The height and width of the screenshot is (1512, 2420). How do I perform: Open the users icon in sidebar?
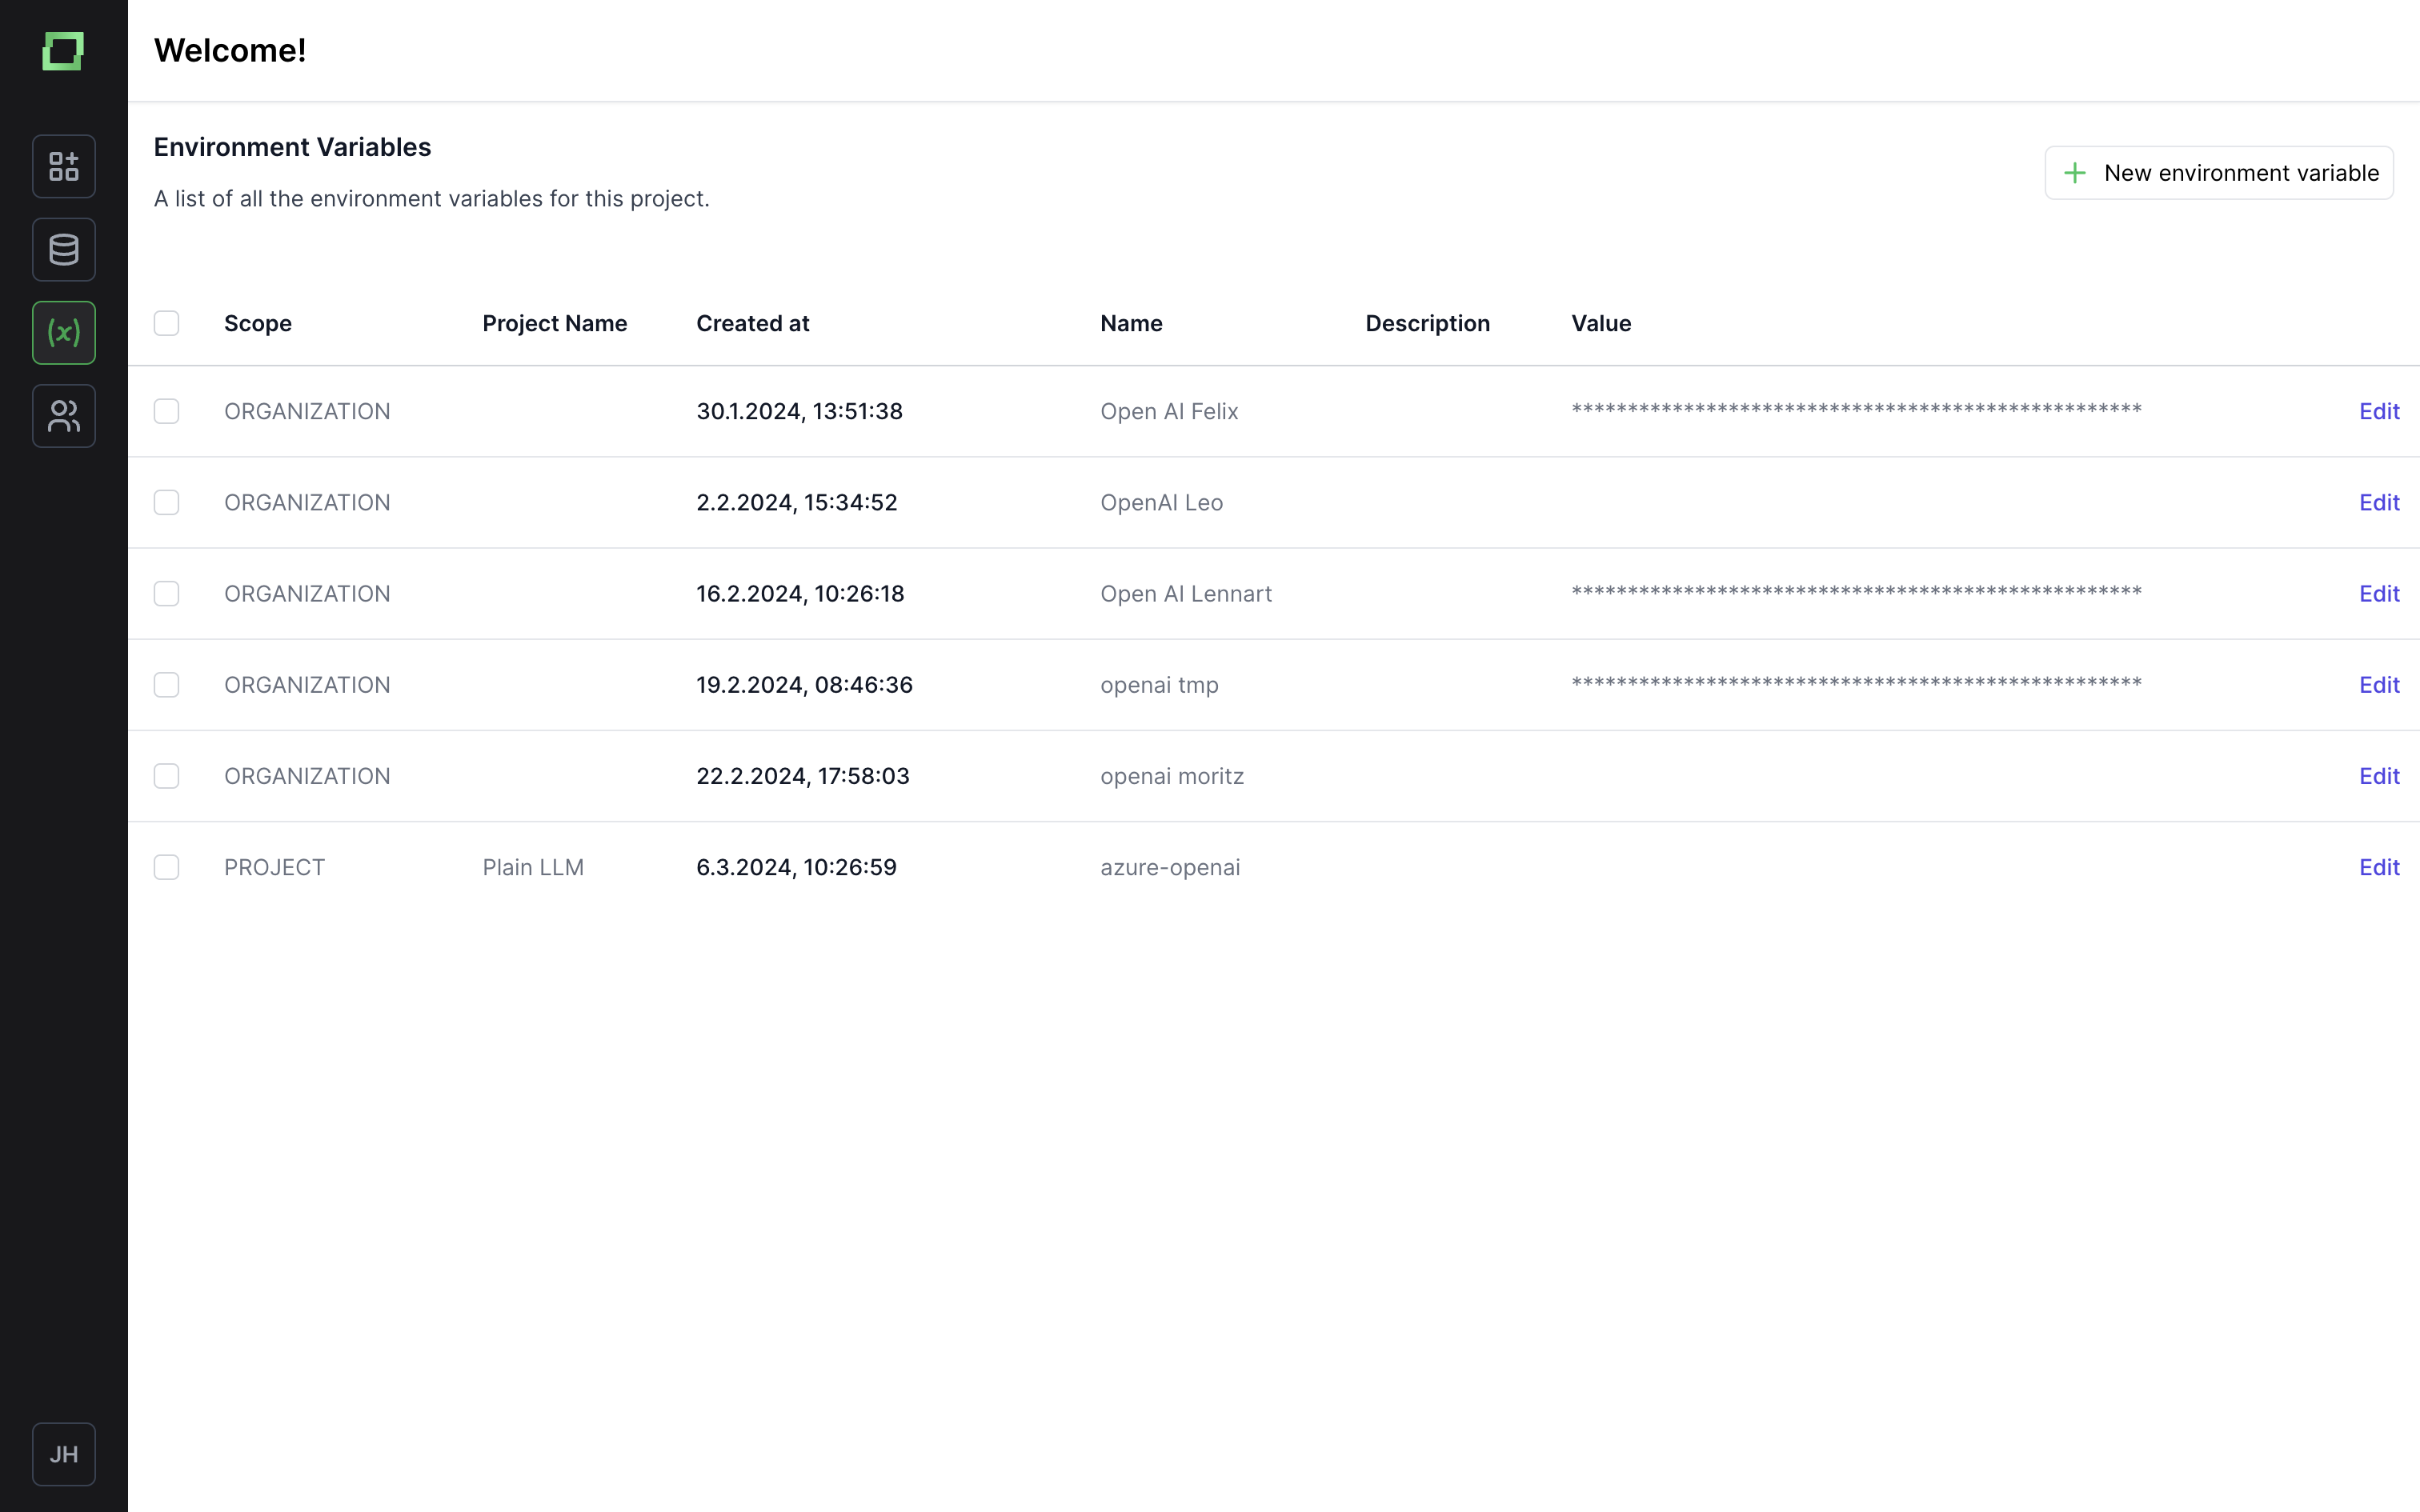click(x=64, y=415)
